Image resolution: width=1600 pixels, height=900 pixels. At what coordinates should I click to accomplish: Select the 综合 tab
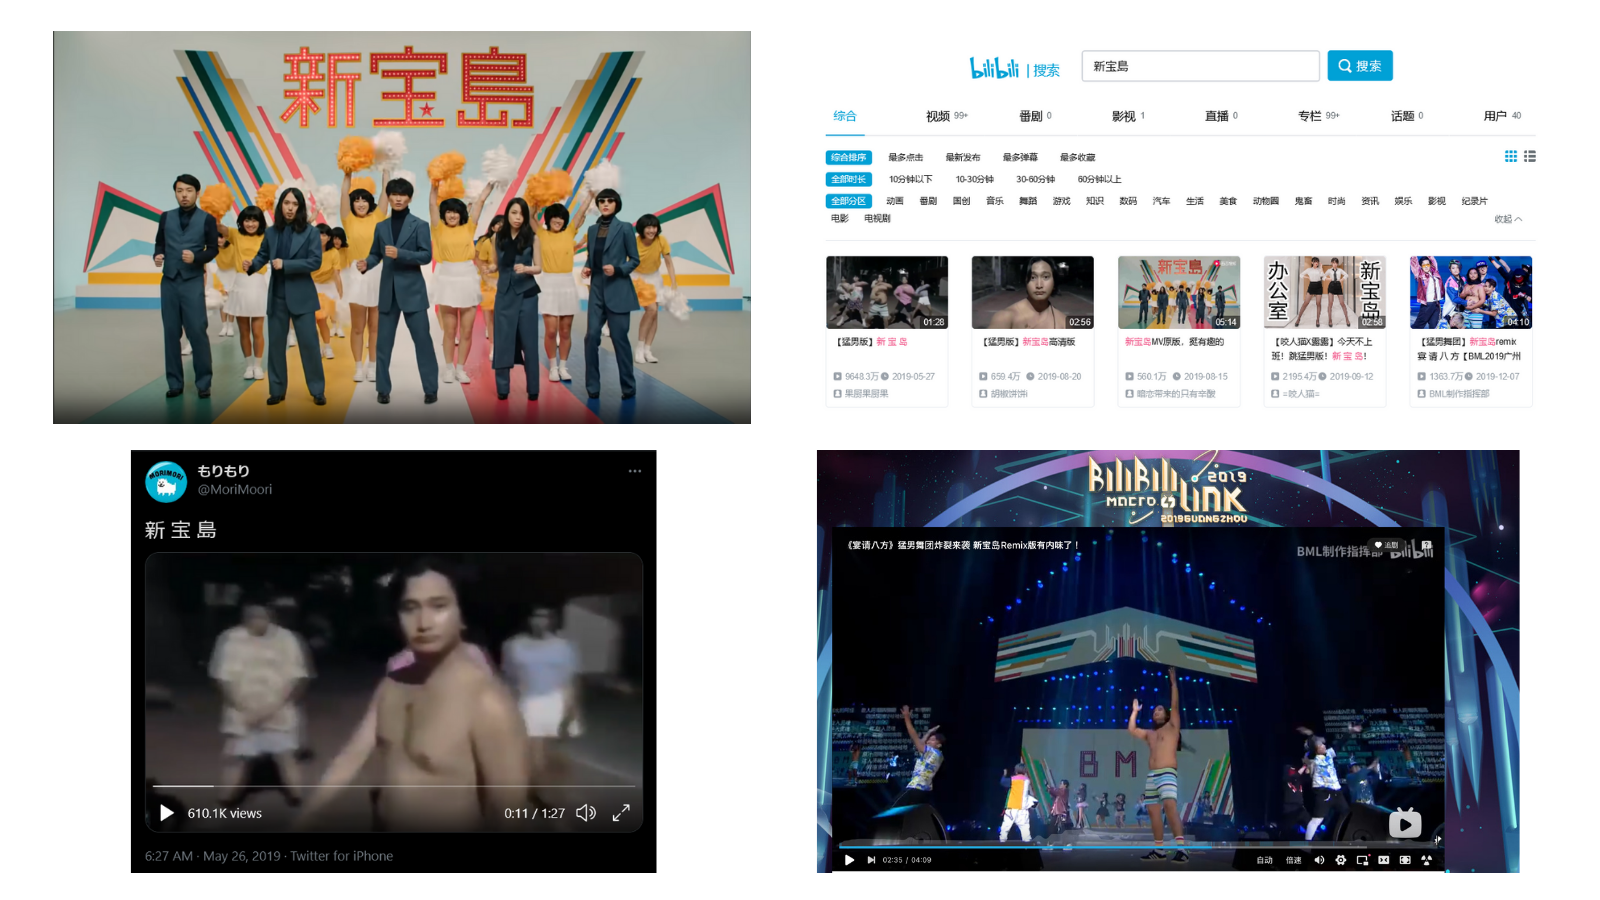point(845,116)
